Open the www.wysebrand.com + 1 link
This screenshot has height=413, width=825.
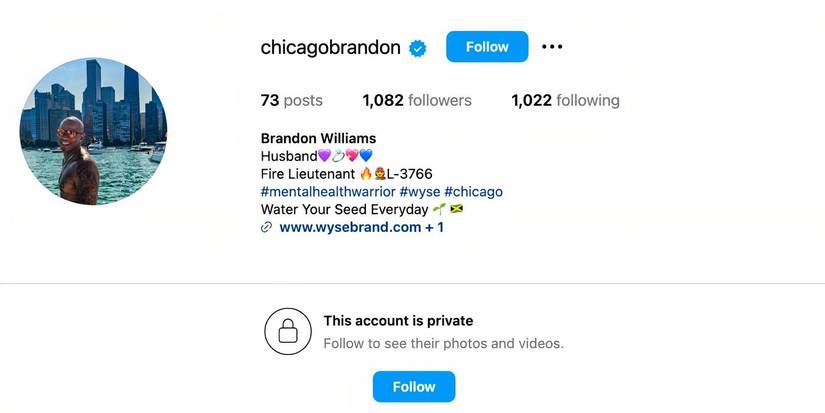pyautogui.click(x=361, y=227)
